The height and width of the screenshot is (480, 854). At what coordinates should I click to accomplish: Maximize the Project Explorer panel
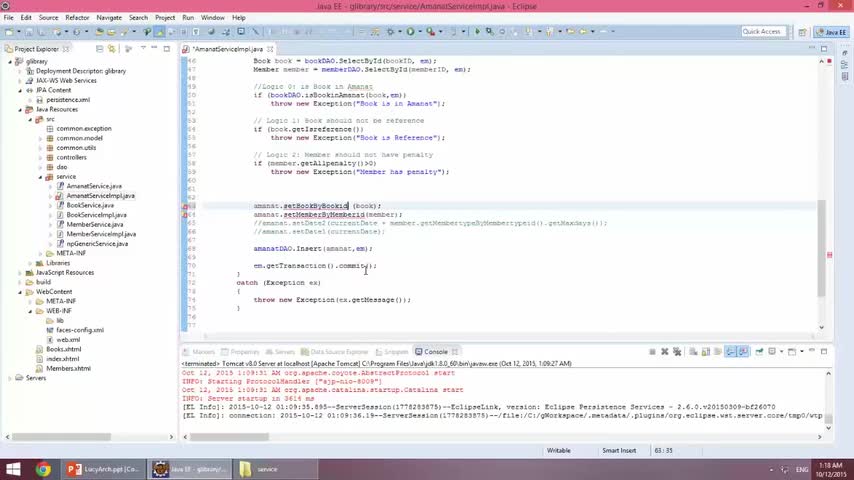(x=167, y=49)
